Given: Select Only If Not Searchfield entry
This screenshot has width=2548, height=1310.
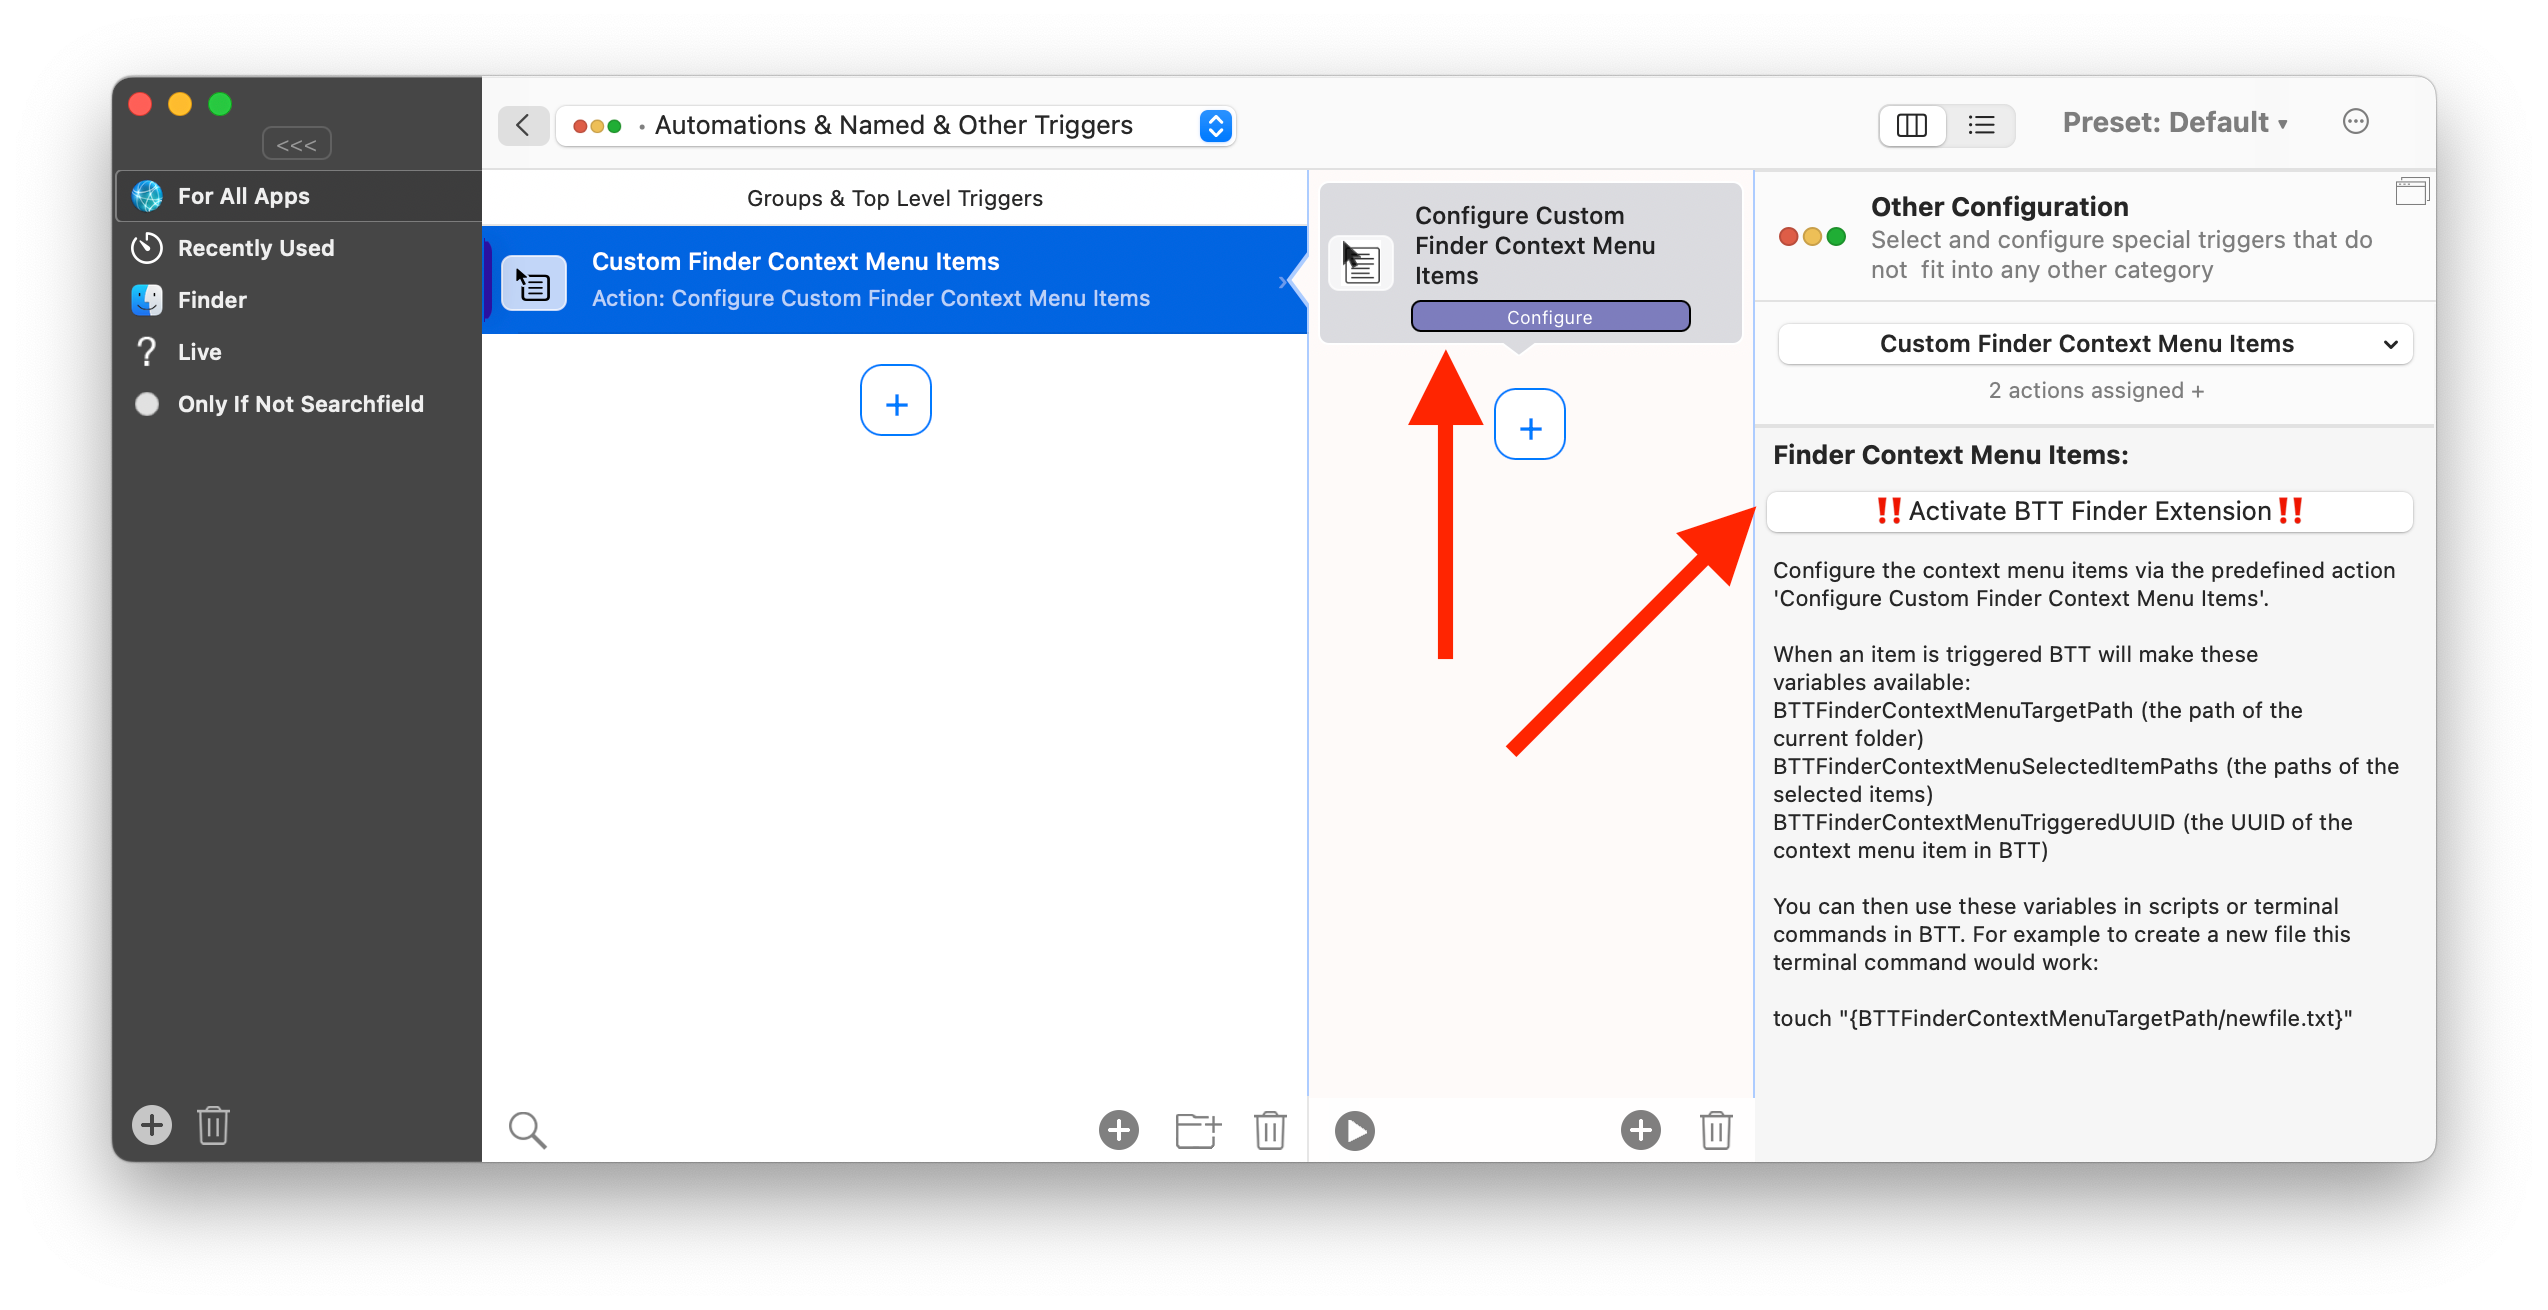Looking at the screenshot, I should pyautogui.click(x=298, y=404).
